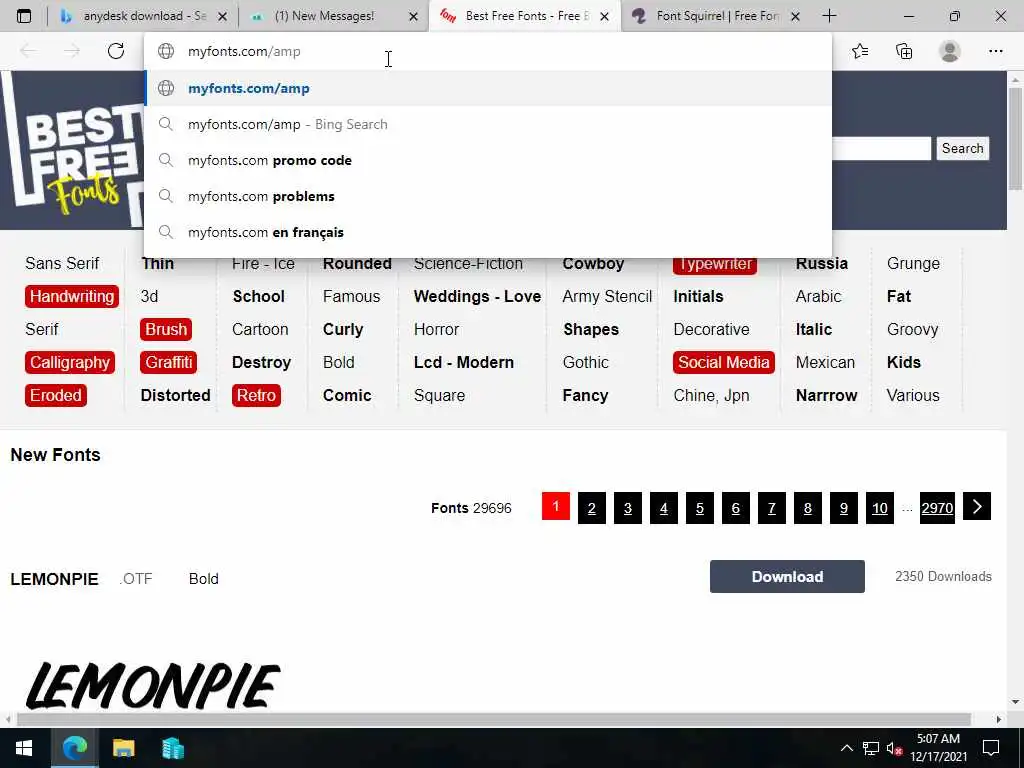Click the browser forward arrow

point(71,51)
